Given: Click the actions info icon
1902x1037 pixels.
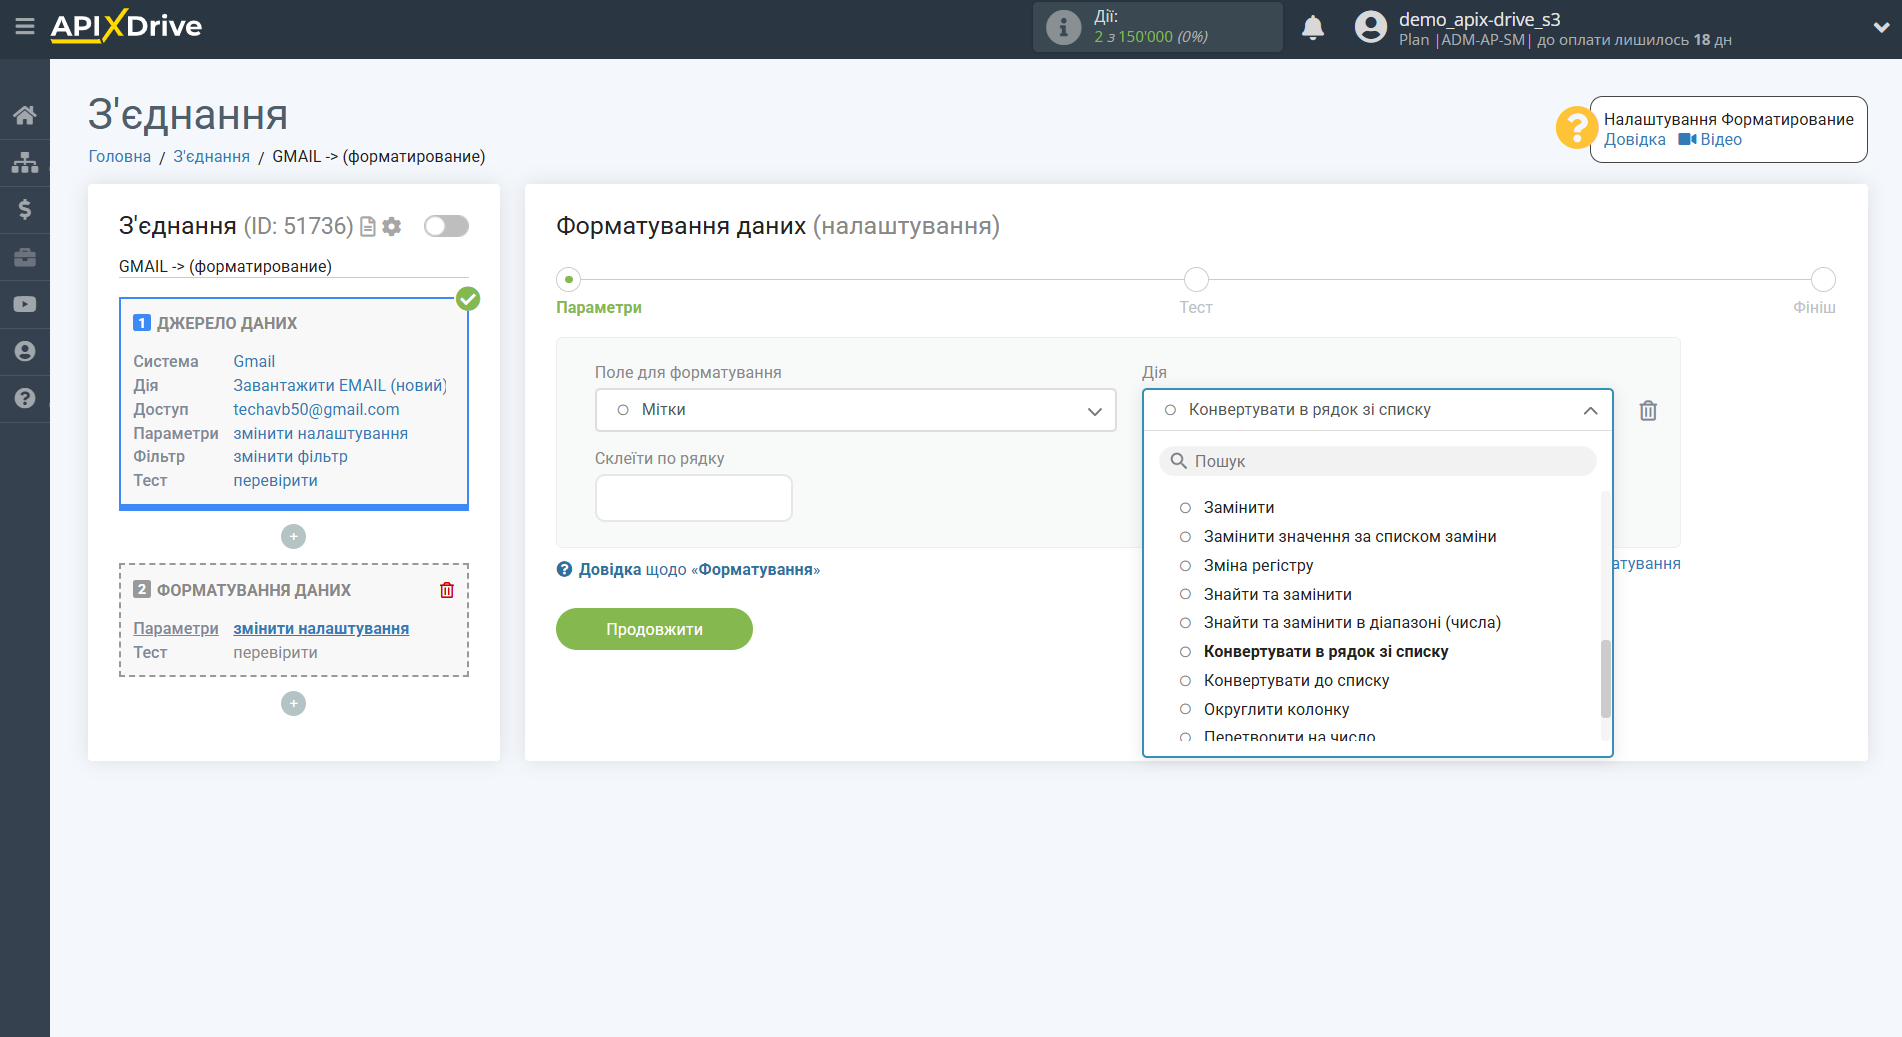Looking at the screenshot, I should coord(1063,27).
